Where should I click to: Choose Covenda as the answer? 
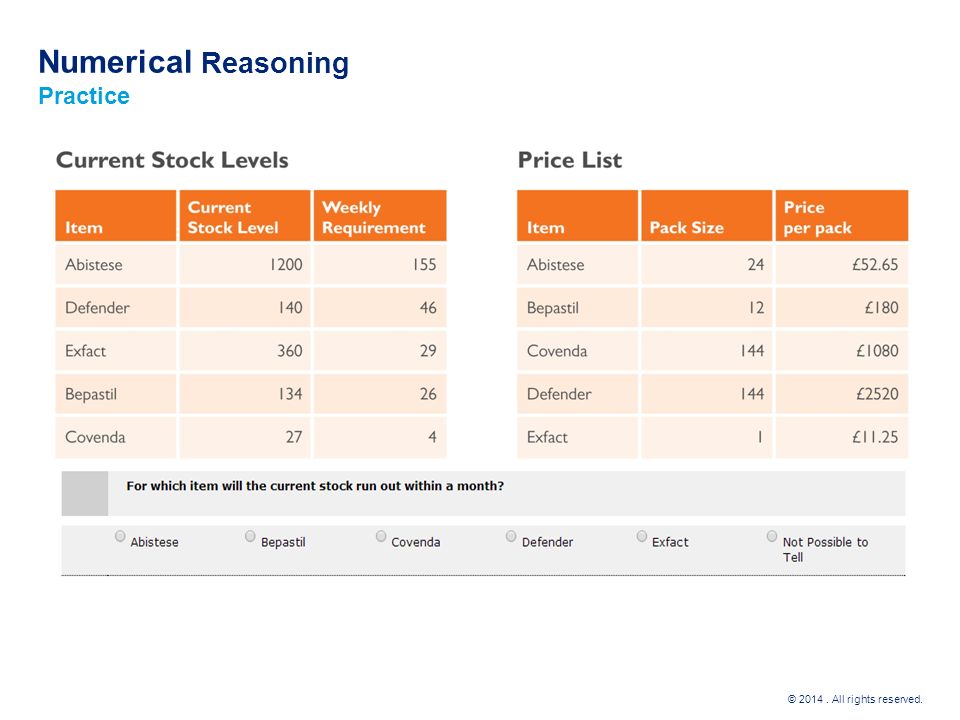tap(381, 536)
